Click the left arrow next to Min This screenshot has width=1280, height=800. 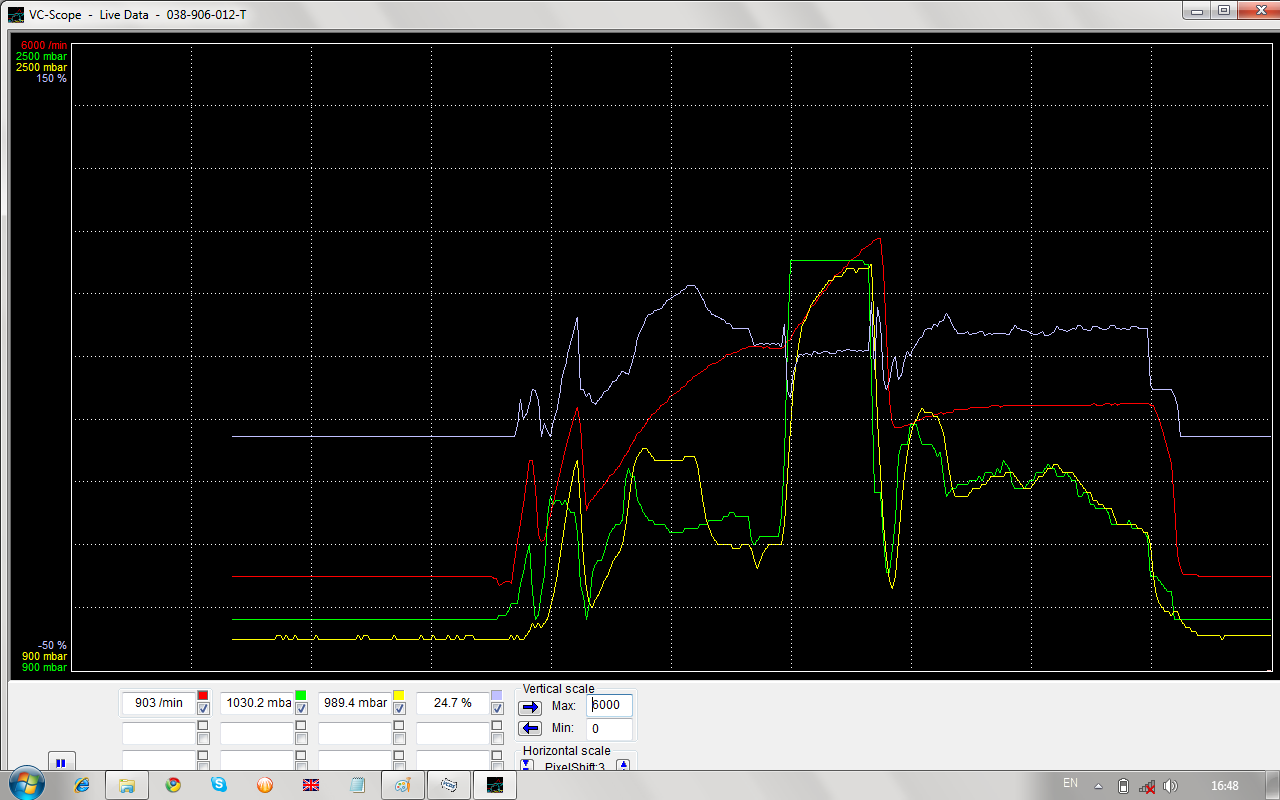[x=530, y=729]
